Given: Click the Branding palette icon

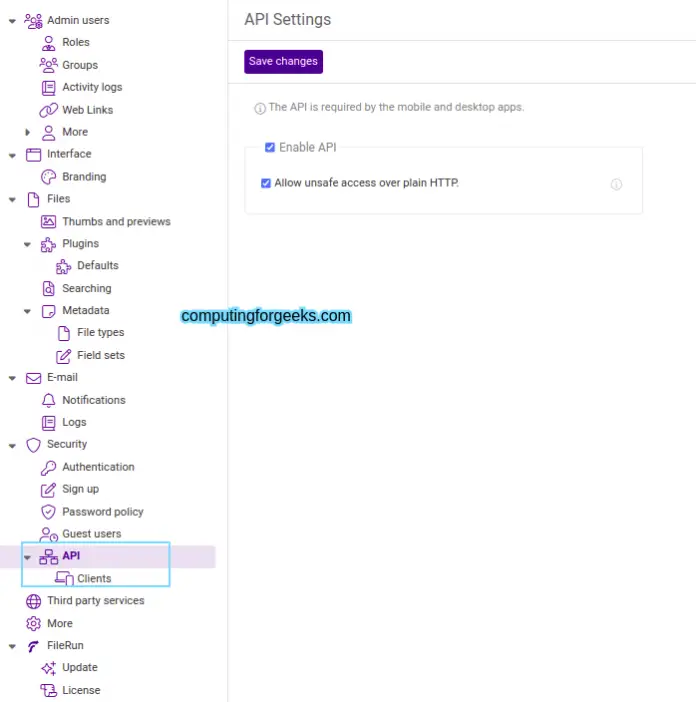Looking at the screenshot, I should point(48,177).
